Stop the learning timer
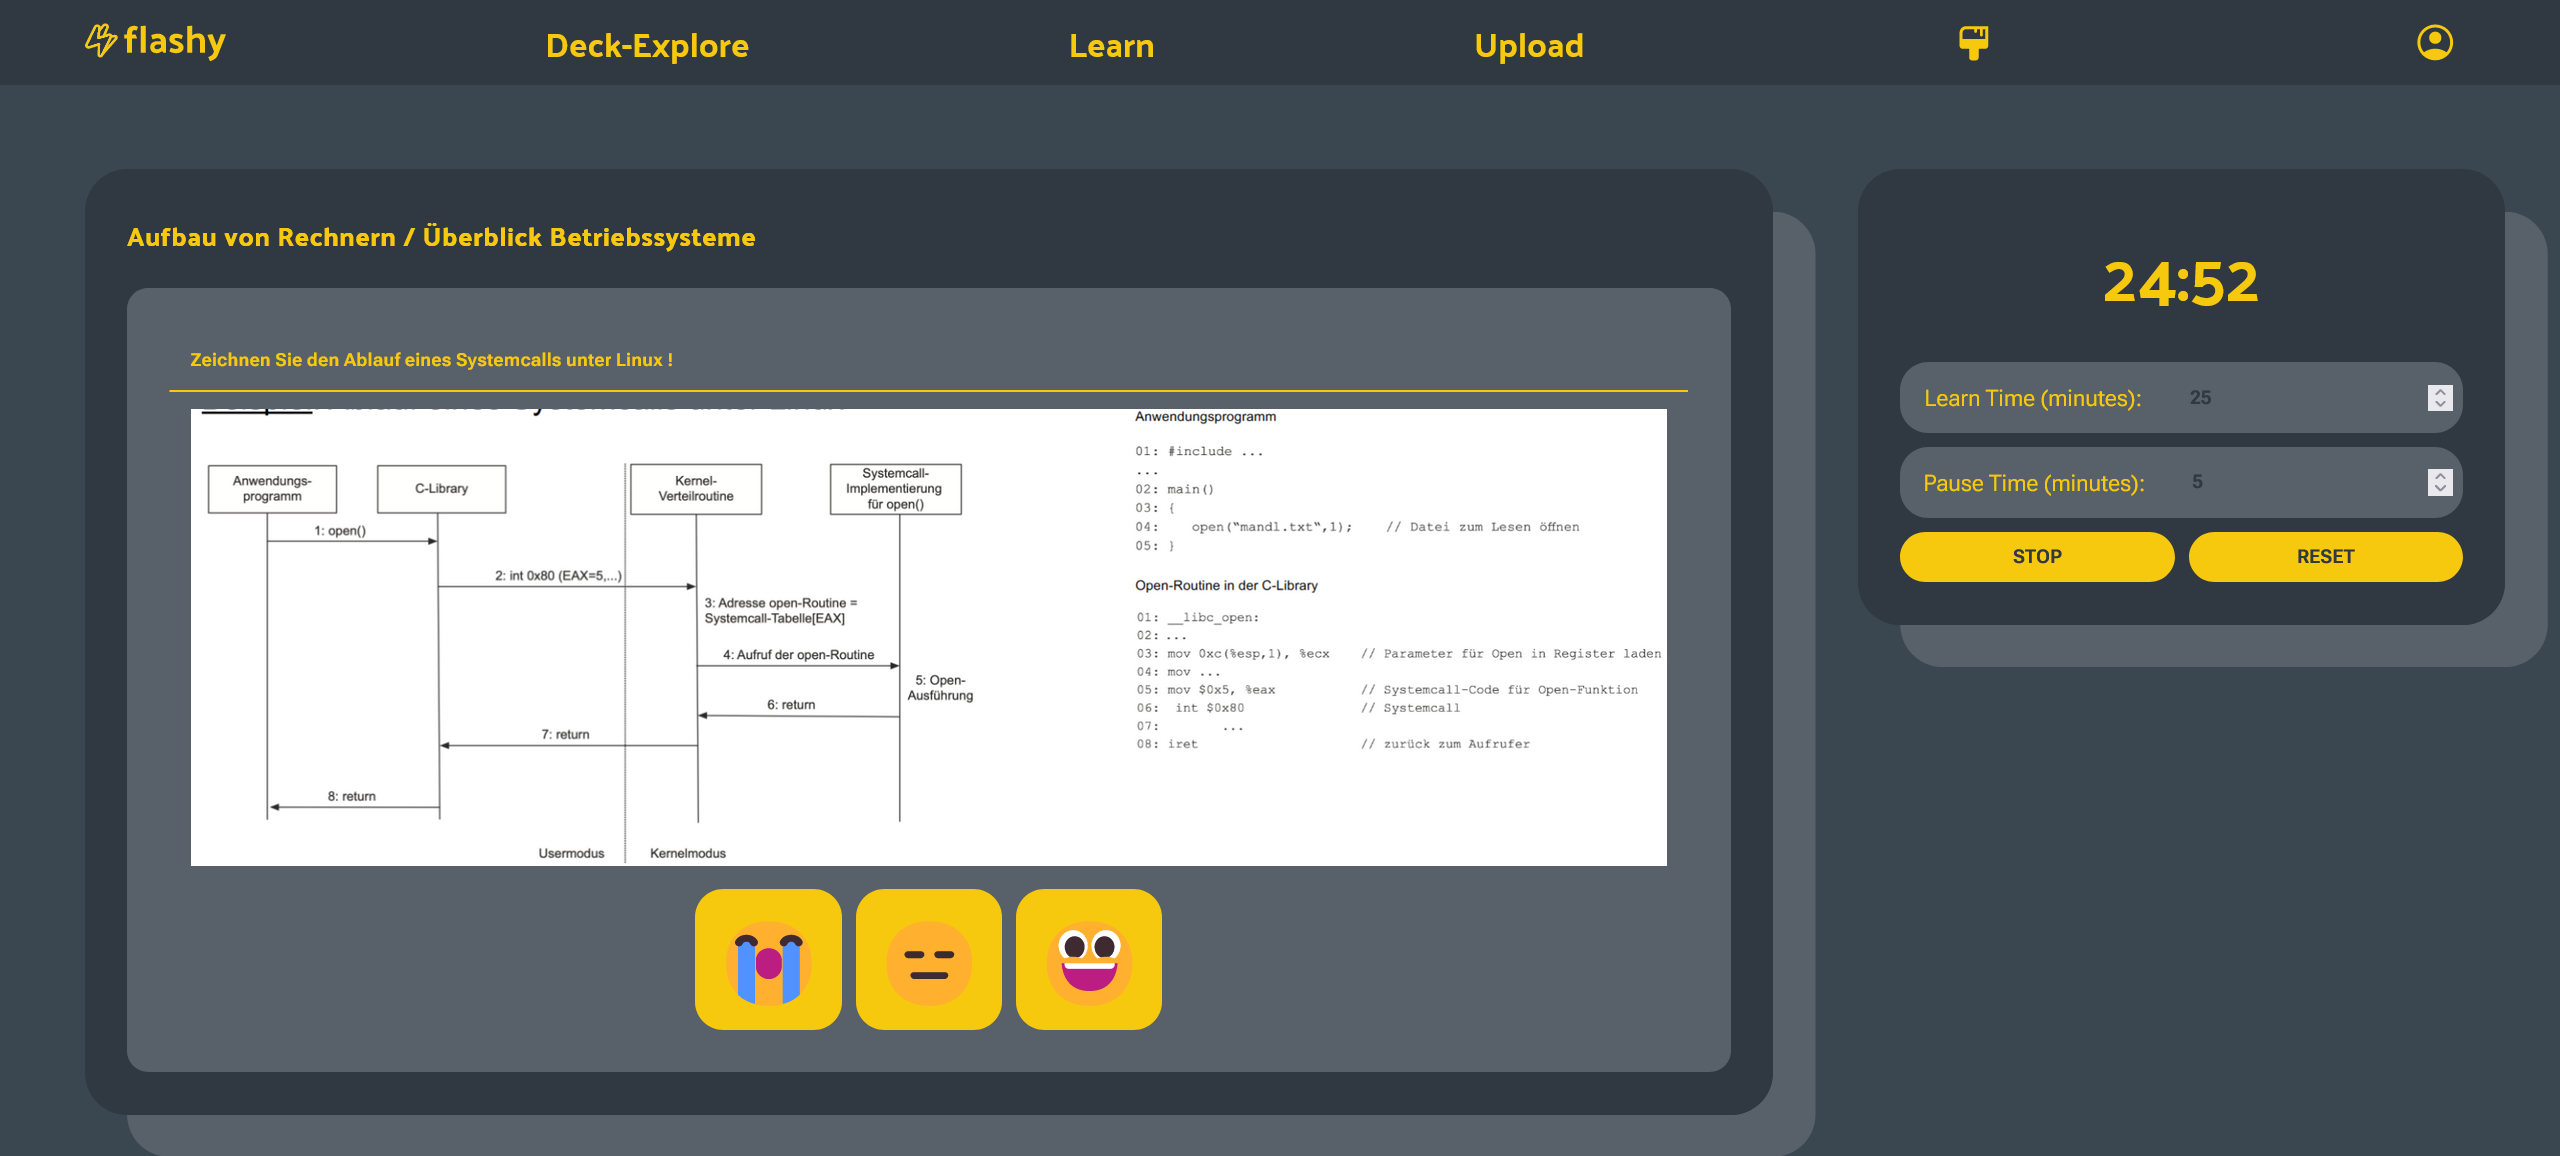The width and height of the screenshot is (2560, 1156). tap(2036, 556)
